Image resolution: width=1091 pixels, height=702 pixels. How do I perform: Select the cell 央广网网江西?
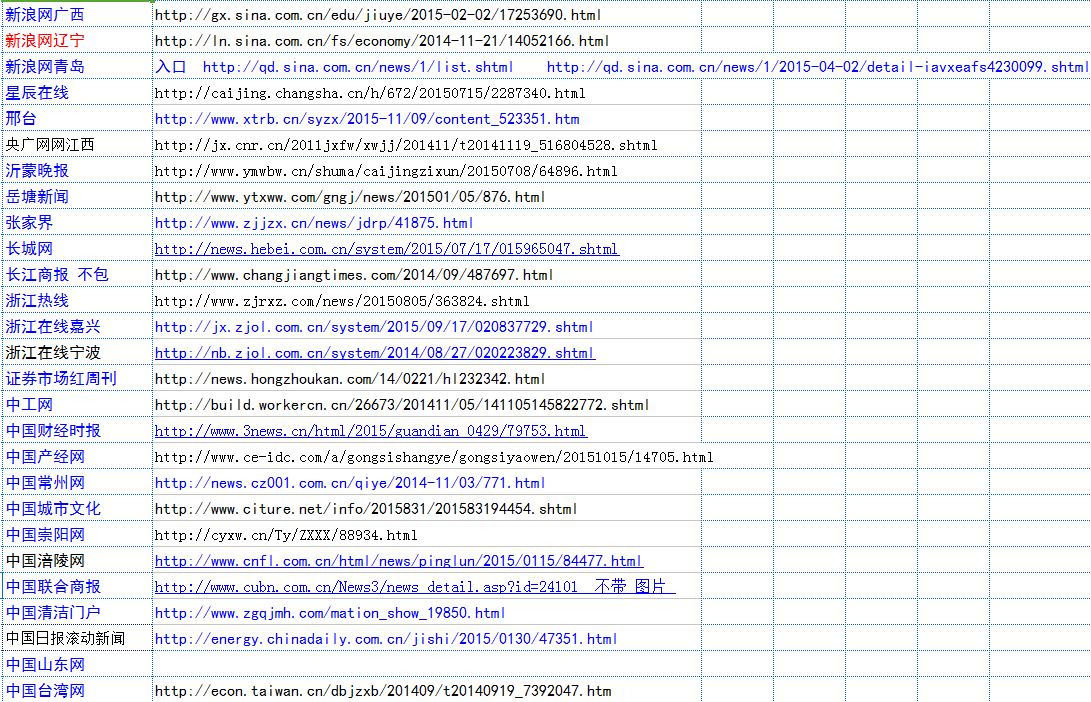point(77,144)
